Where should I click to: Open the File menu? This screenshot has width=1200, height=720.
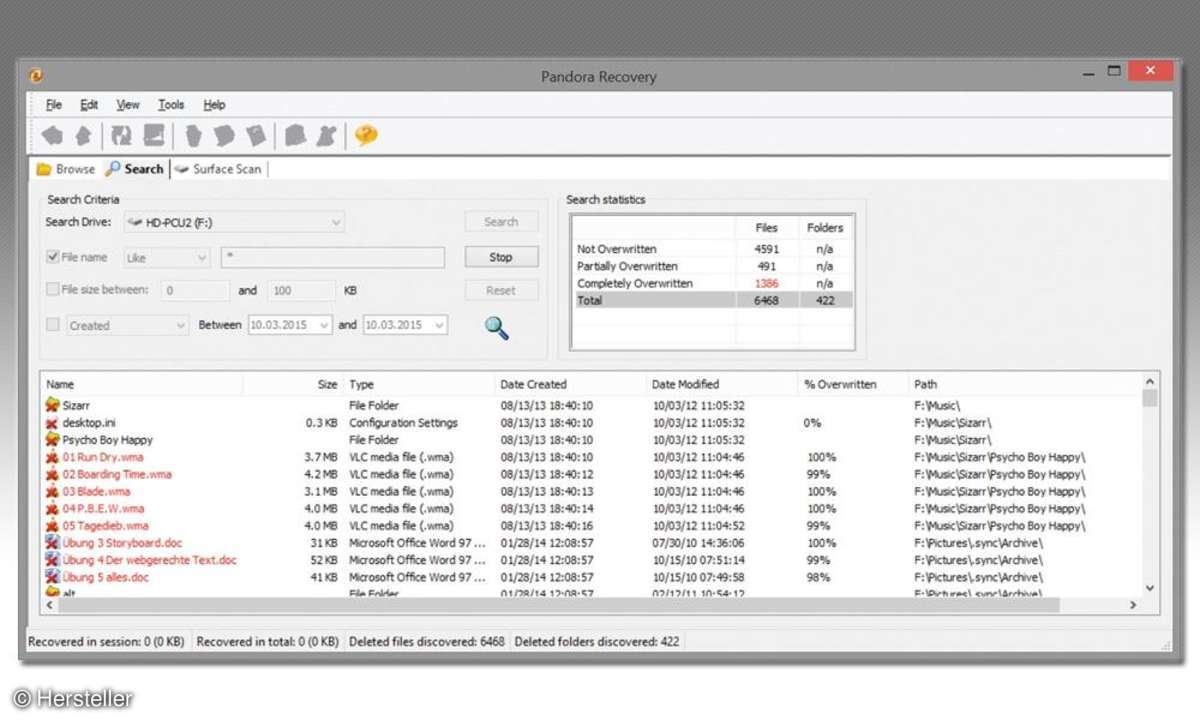pos(54,105)
